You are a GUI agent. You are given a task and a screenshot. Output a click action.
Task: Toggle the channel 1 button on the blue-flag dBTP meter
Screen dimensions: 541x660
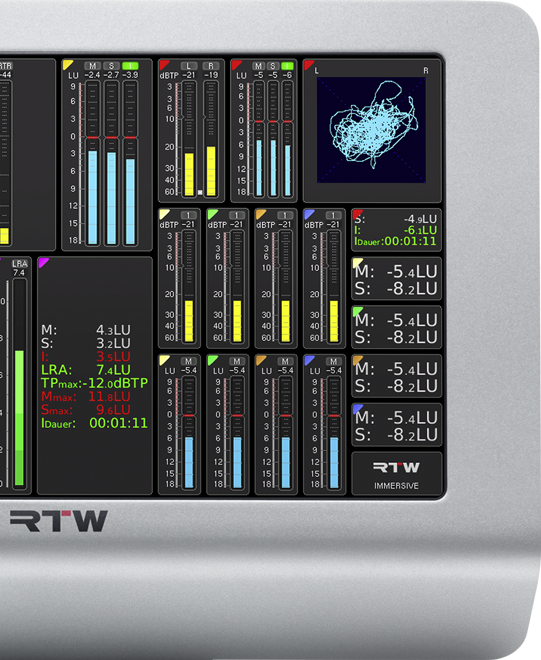coord(333,215)
